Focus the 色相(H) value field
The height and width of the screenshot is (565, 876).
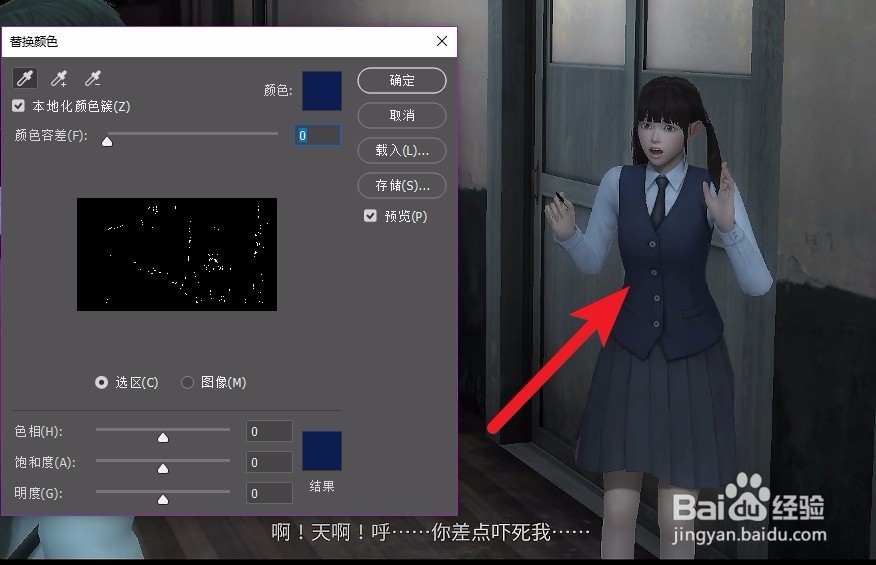[x=269, y=431]
